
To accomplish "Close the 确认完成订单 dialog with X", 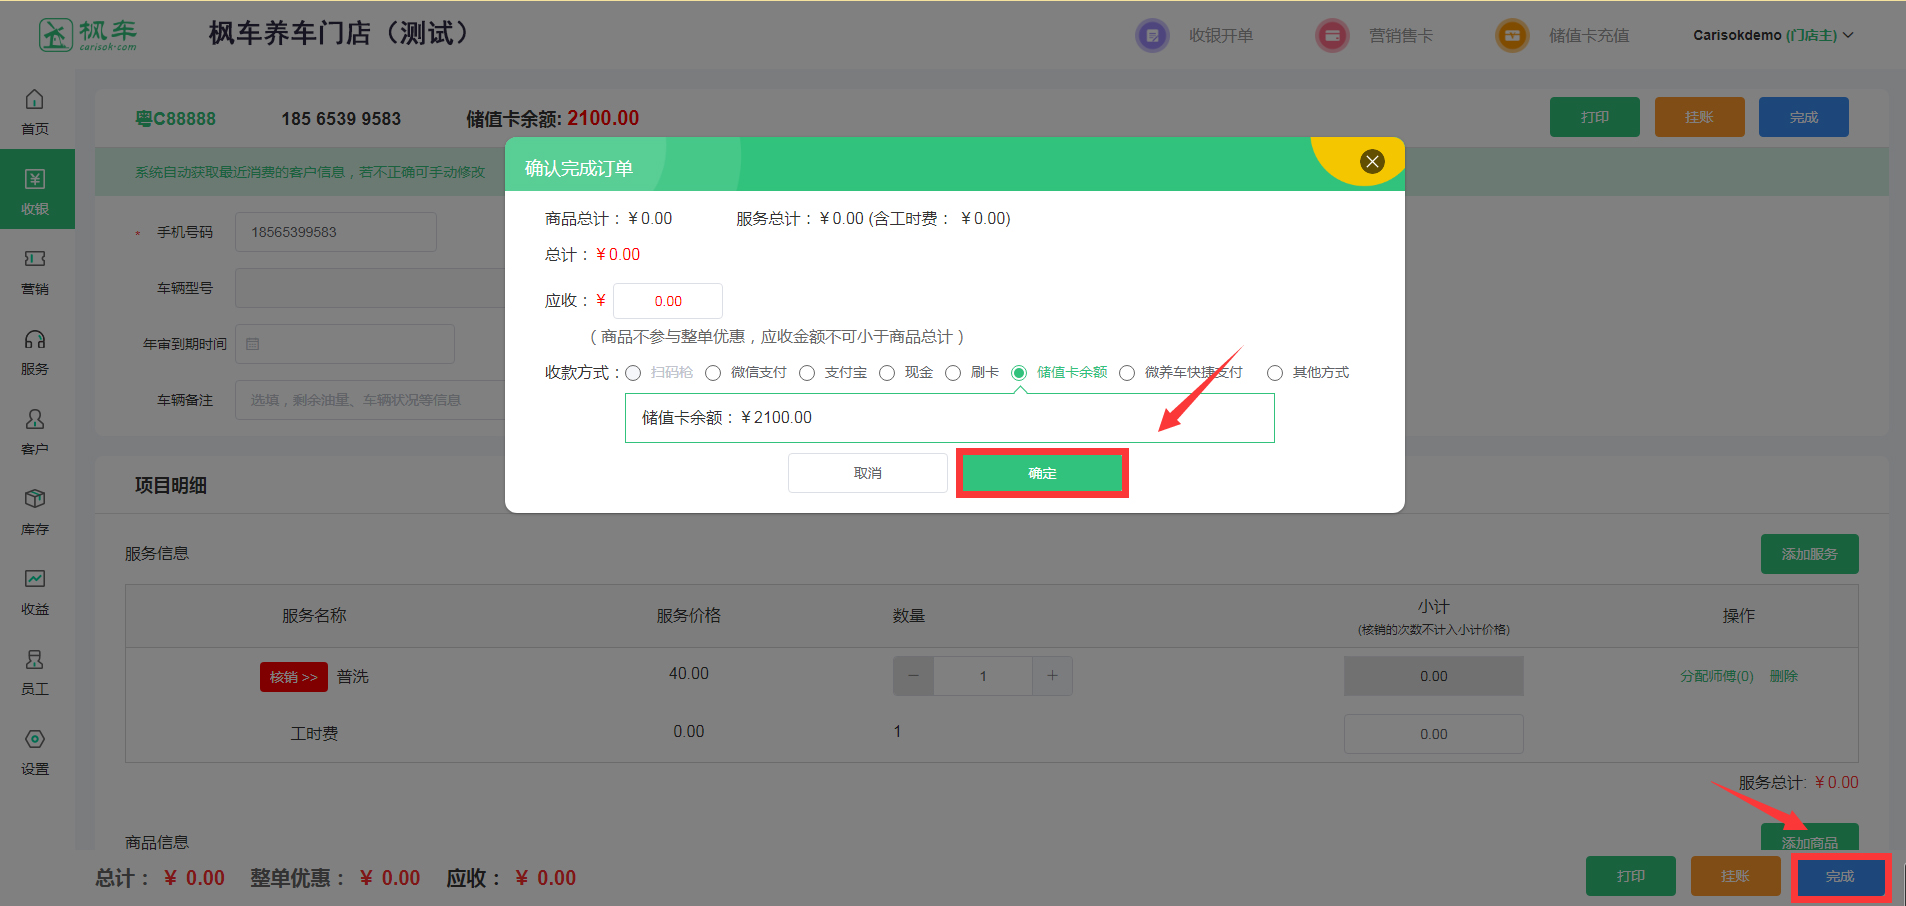I will click(1372, 162).
